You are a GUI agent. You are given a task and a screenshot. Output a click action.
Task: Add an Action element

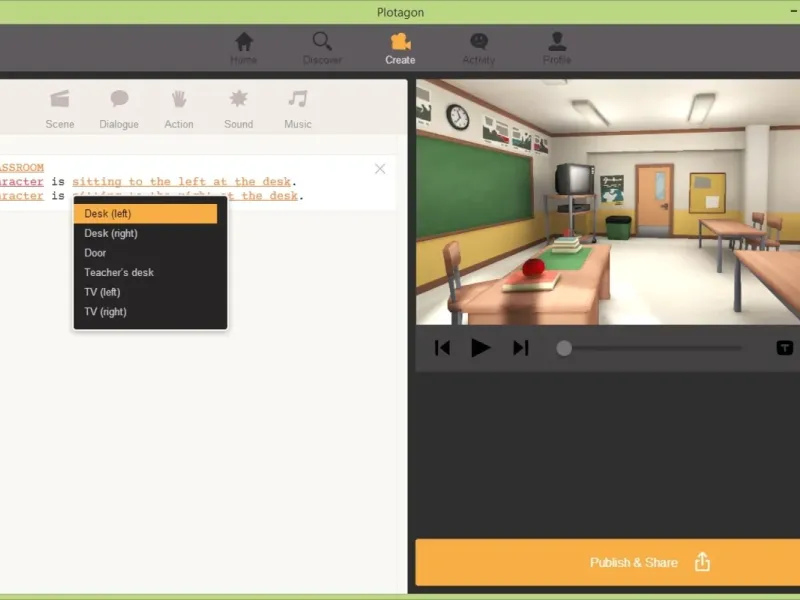click(179, 109)
